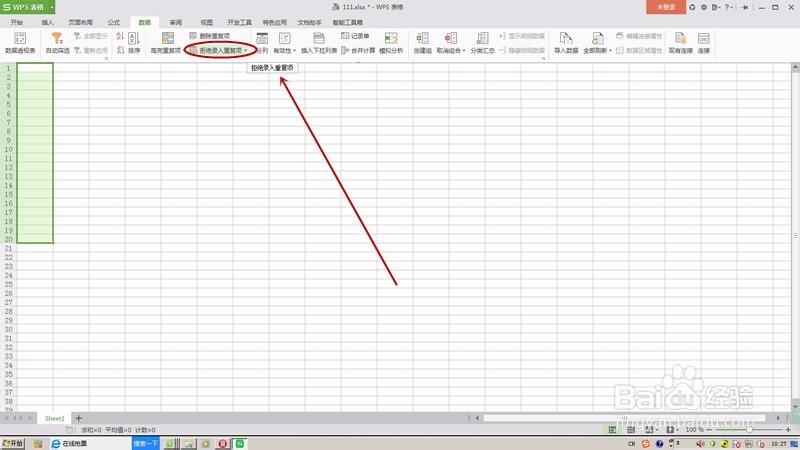
Task: Select row header 21
Action: pos(8,248)
